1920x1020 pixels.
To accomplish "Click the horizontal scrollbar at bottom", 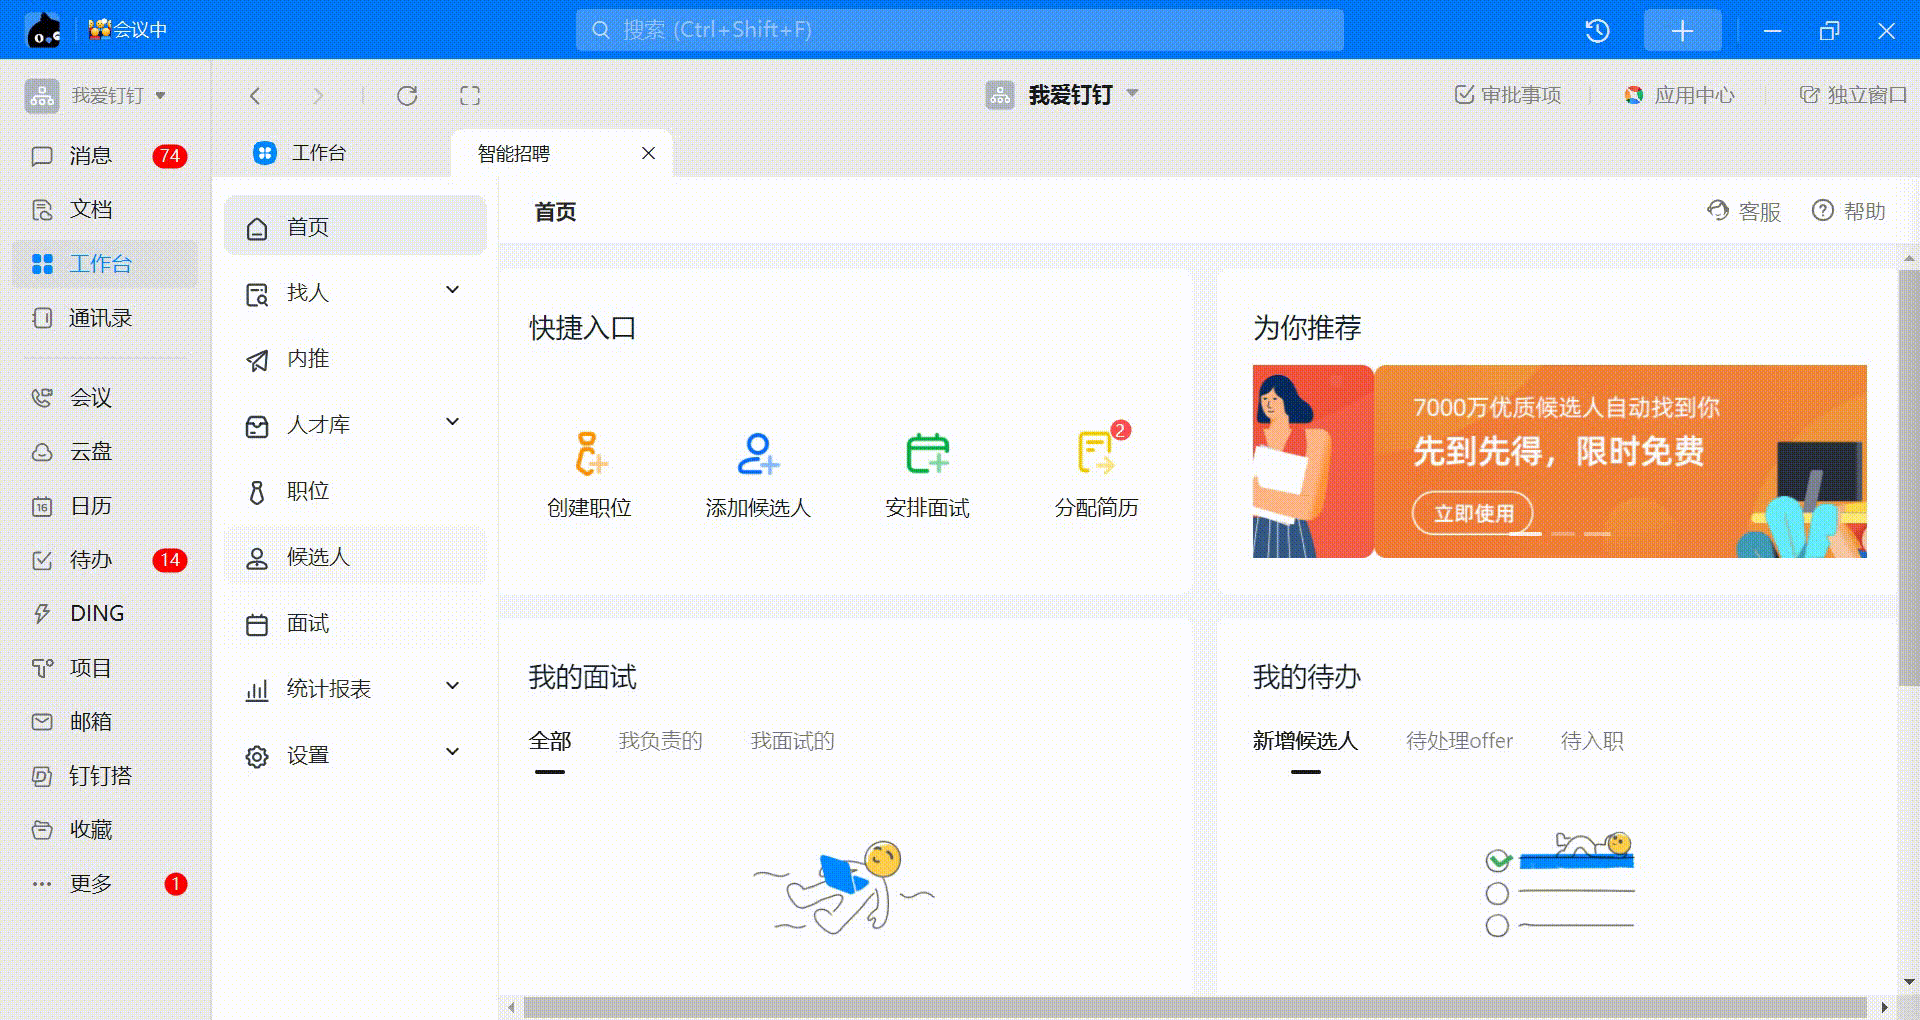I will pos(1195,1007).
